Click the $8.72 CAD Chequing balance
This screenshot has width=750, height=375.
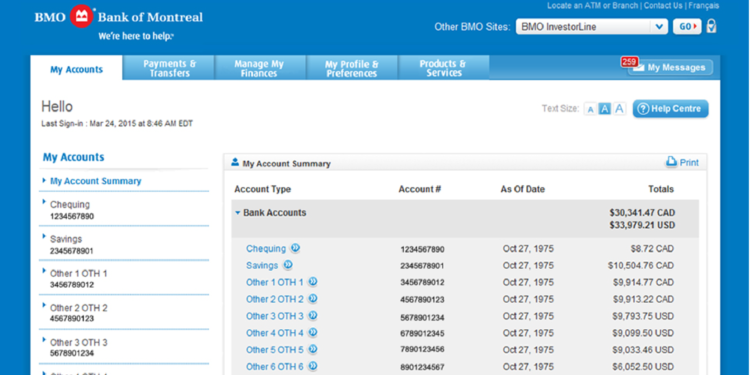pos(652,249)
